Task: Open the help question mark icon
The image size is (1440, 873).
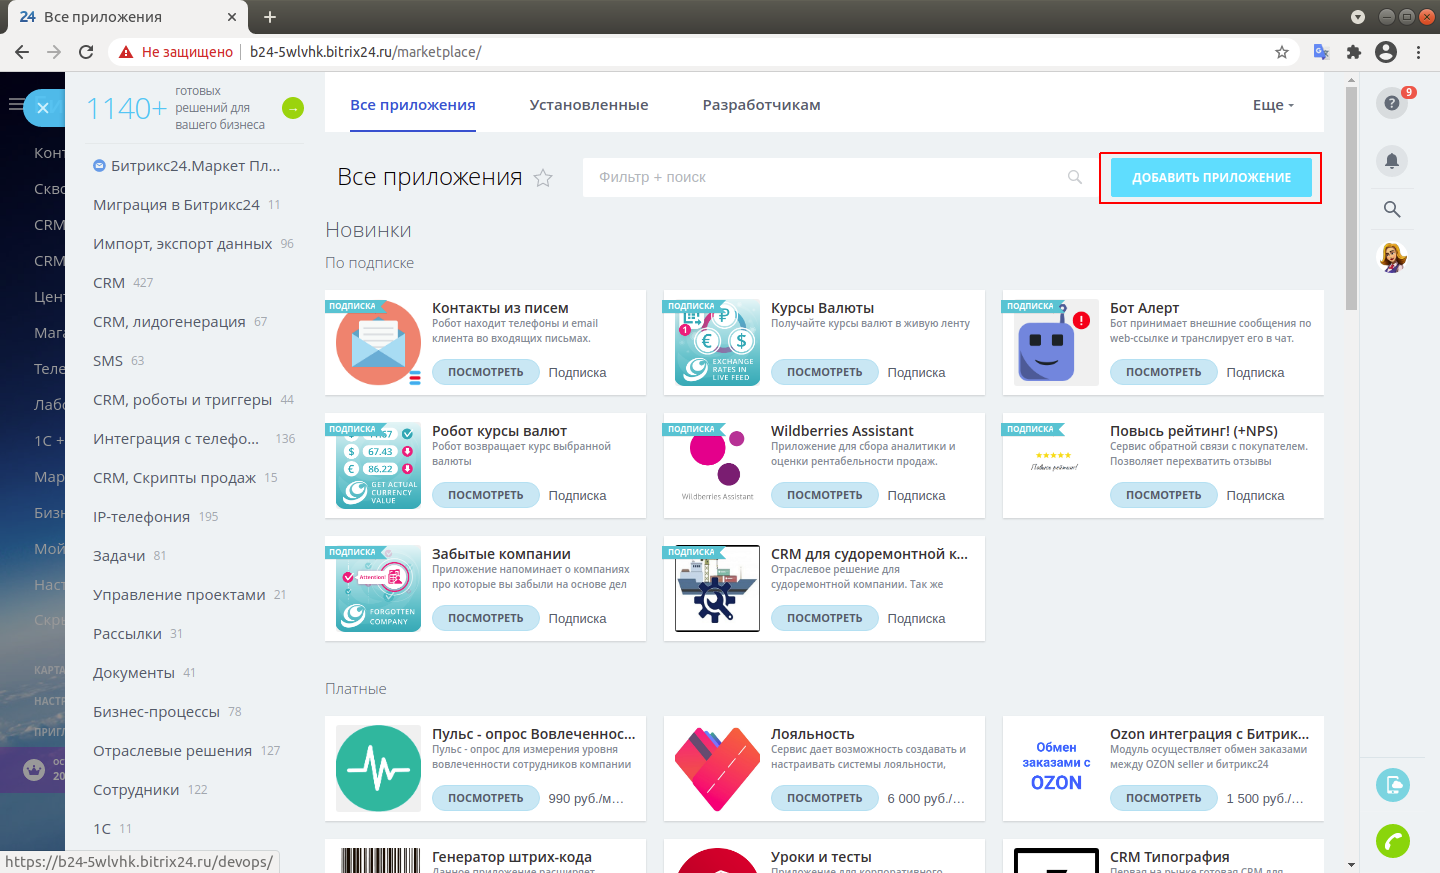Action: (x=1392, y=103)
